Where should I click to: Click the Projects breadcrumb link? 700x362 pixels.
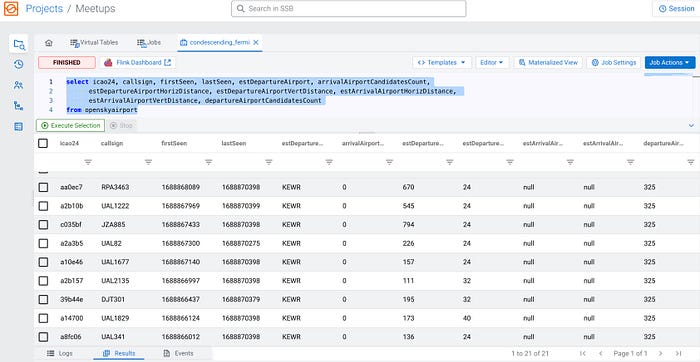[44, 8]
